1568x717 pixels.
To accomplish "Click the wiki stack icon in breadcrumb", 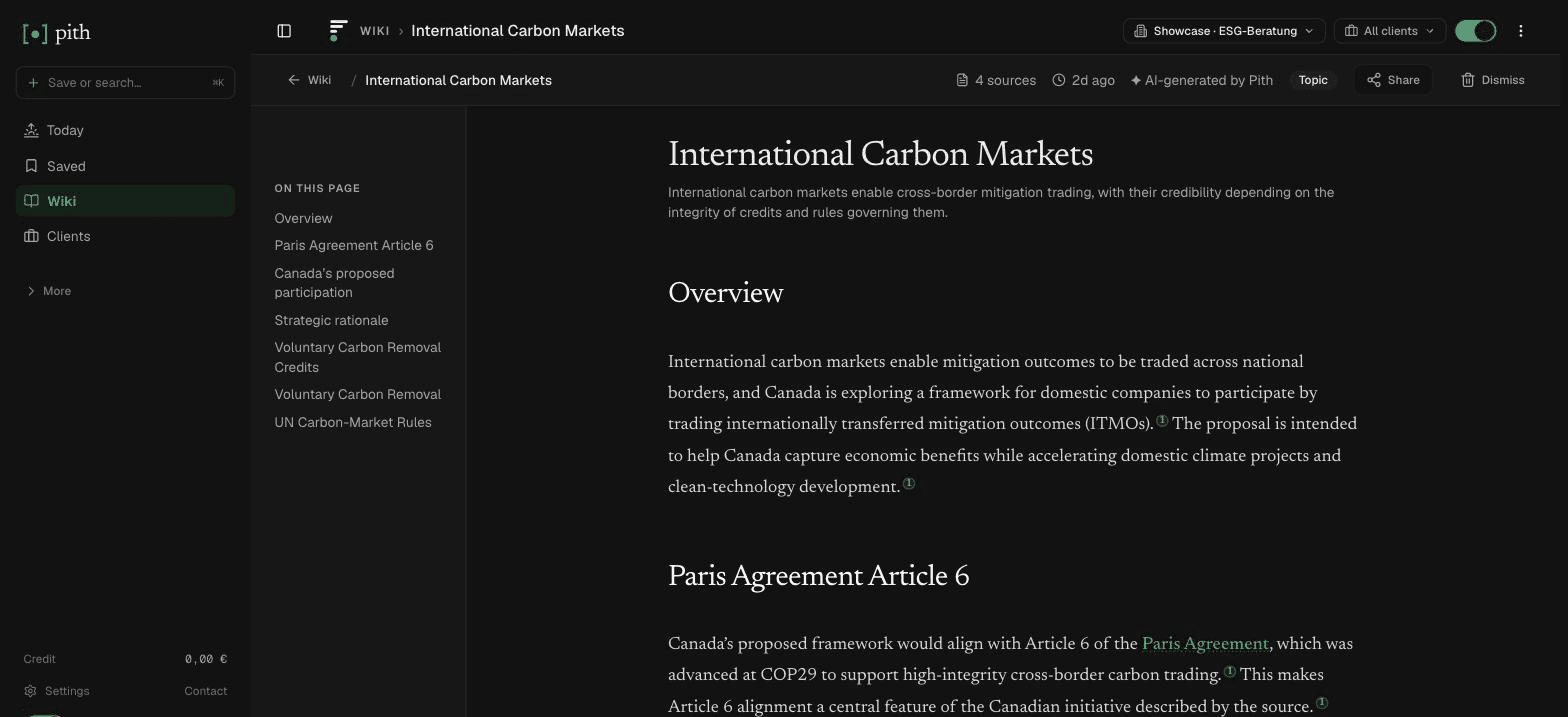I will 337,31.
